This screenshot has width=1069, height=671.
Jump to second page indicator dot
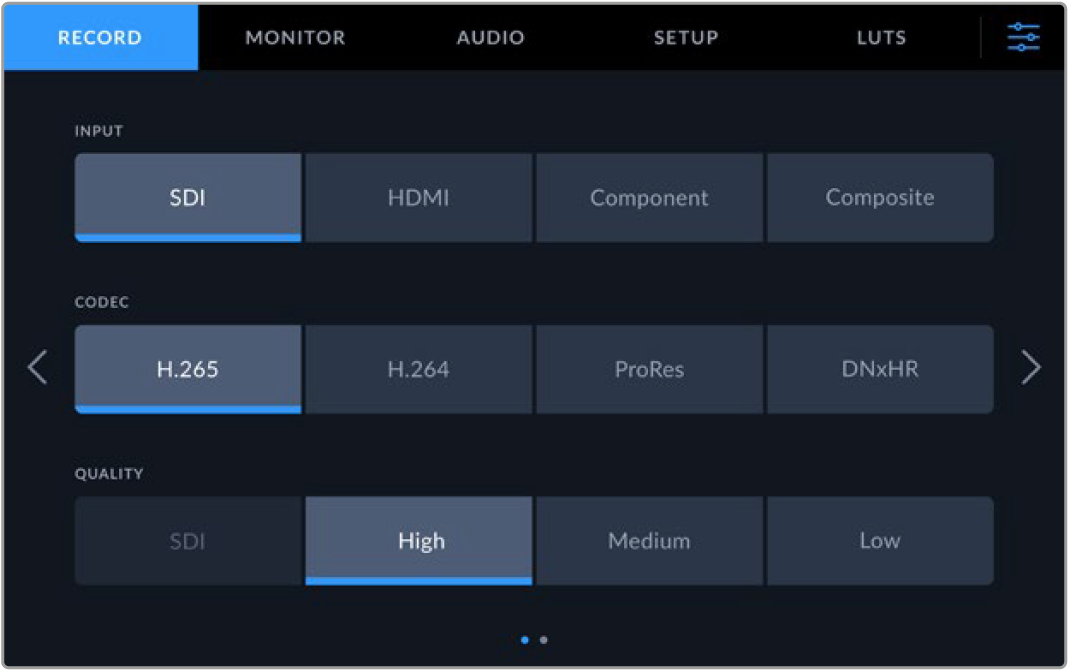click(x=543, y=640)
